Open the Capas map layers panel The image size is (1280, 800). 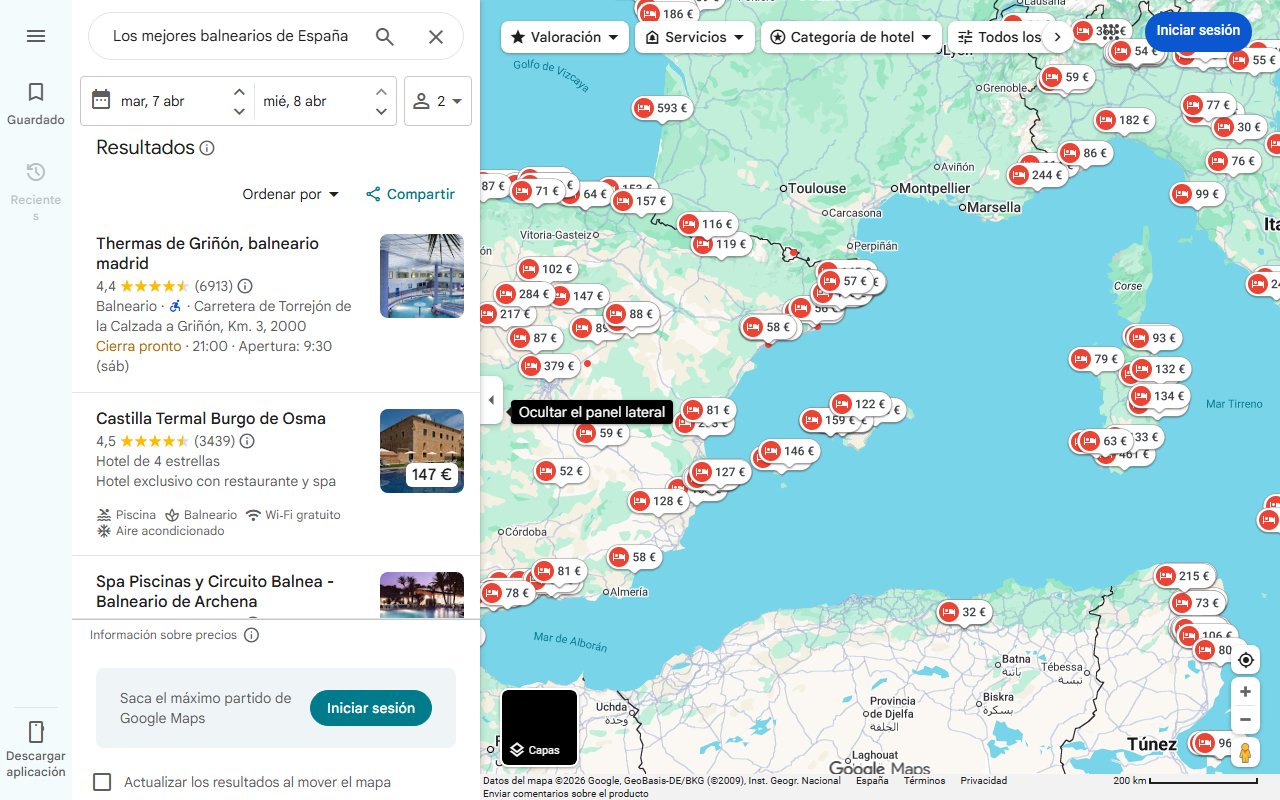pos(539,727)
